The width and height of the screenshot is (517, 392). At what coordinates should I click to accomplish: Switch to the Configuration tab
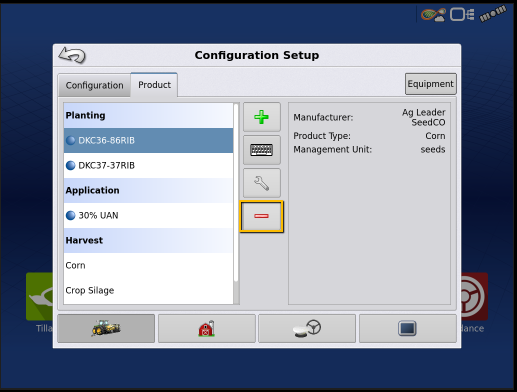94,85
